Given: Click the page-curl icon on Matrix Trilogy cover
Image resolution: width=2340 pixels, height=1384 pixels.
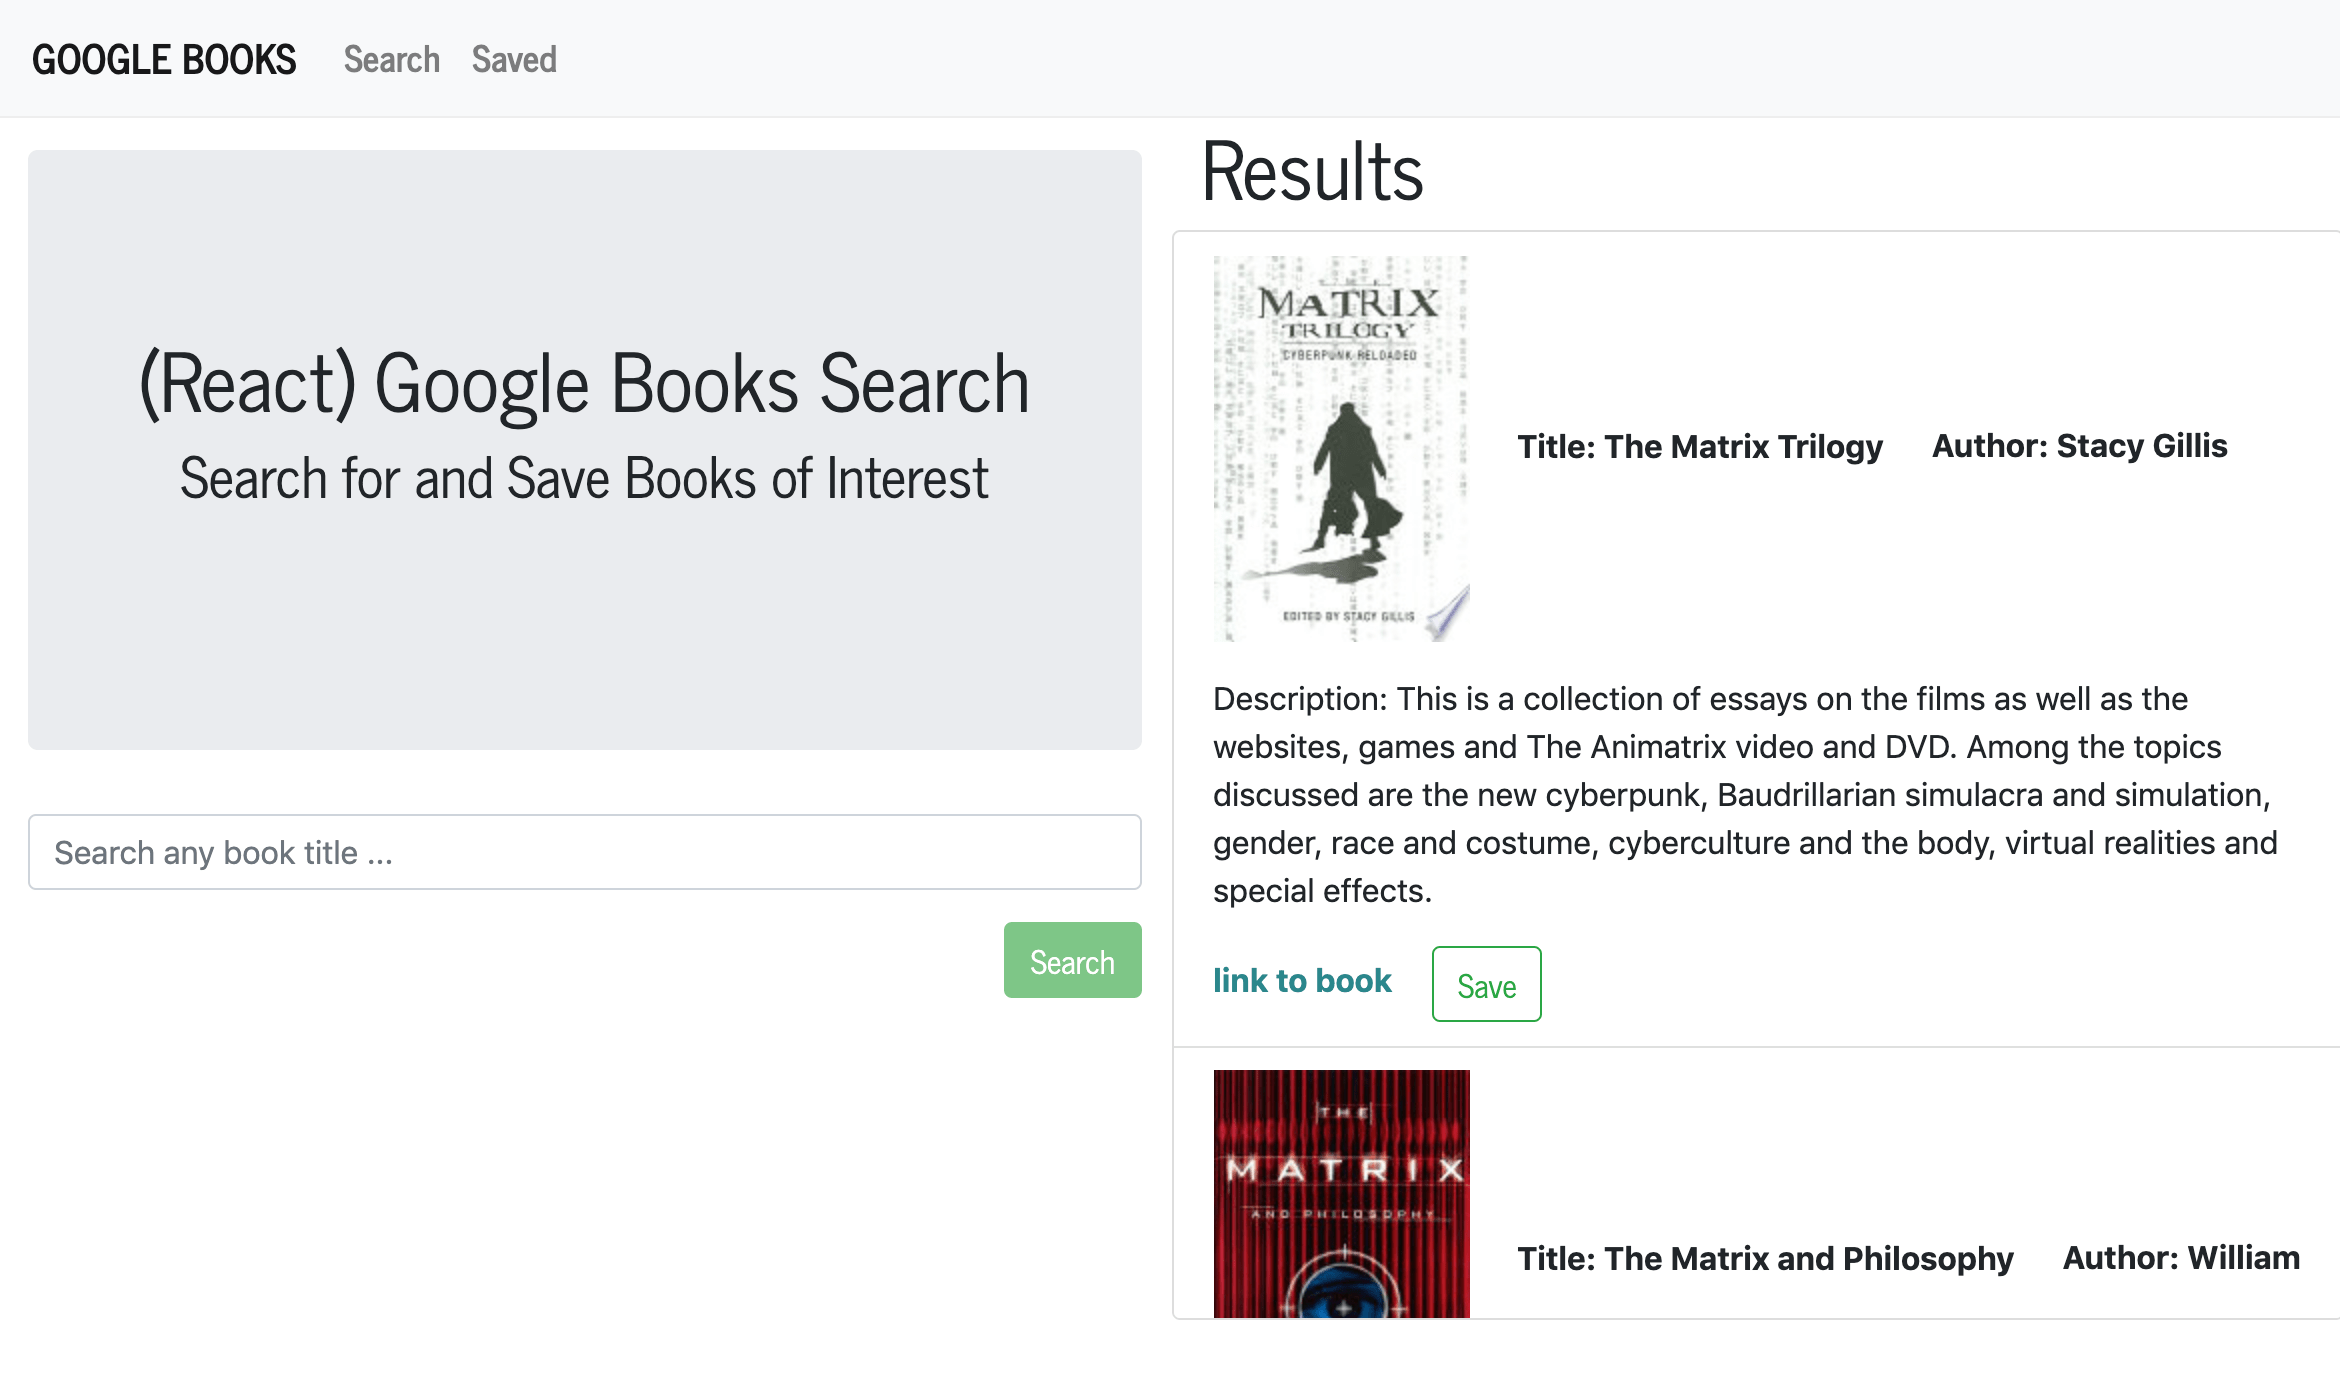Looking at the screenshot, I should tap(1448, 613).
